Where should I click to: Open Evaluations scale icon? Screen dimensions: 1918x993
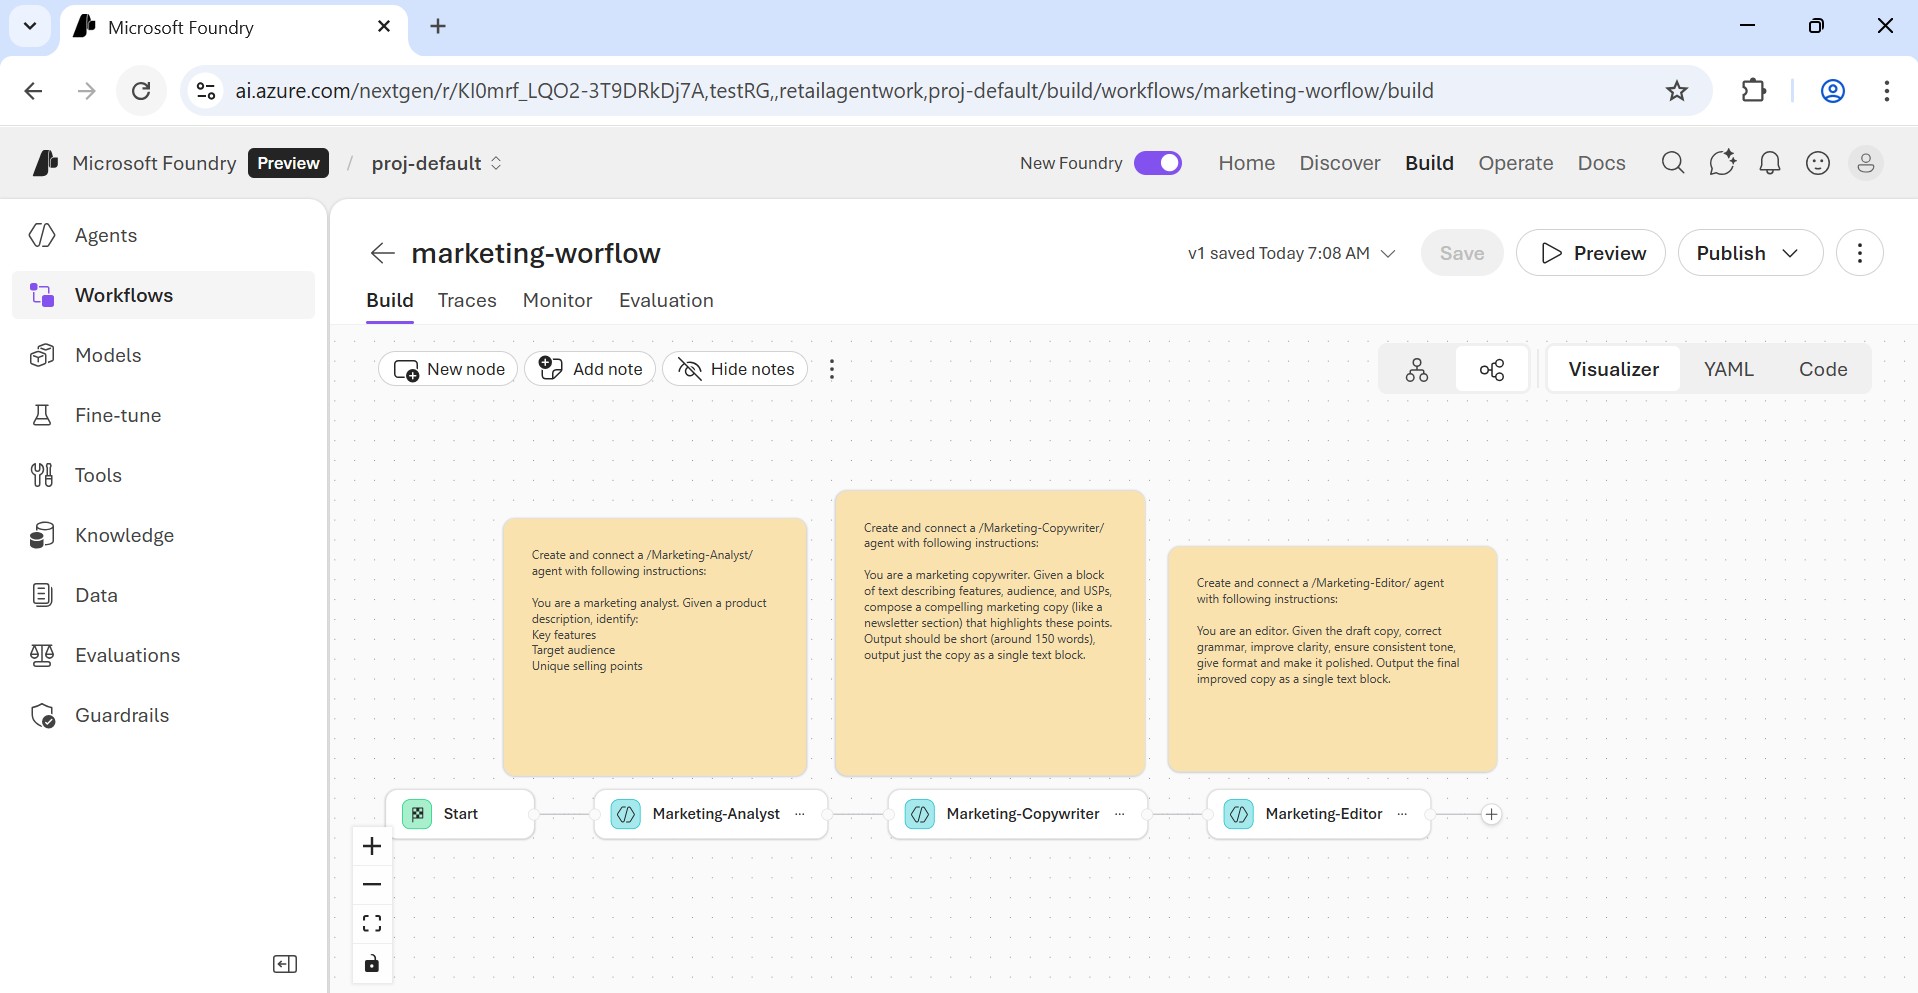click(x=42, y=655)
